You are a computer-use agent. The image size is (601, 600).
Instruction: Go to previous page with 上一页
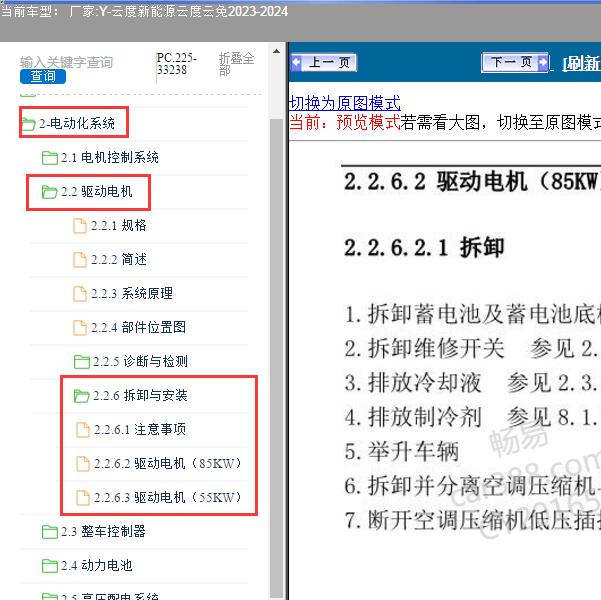point(324,62)
